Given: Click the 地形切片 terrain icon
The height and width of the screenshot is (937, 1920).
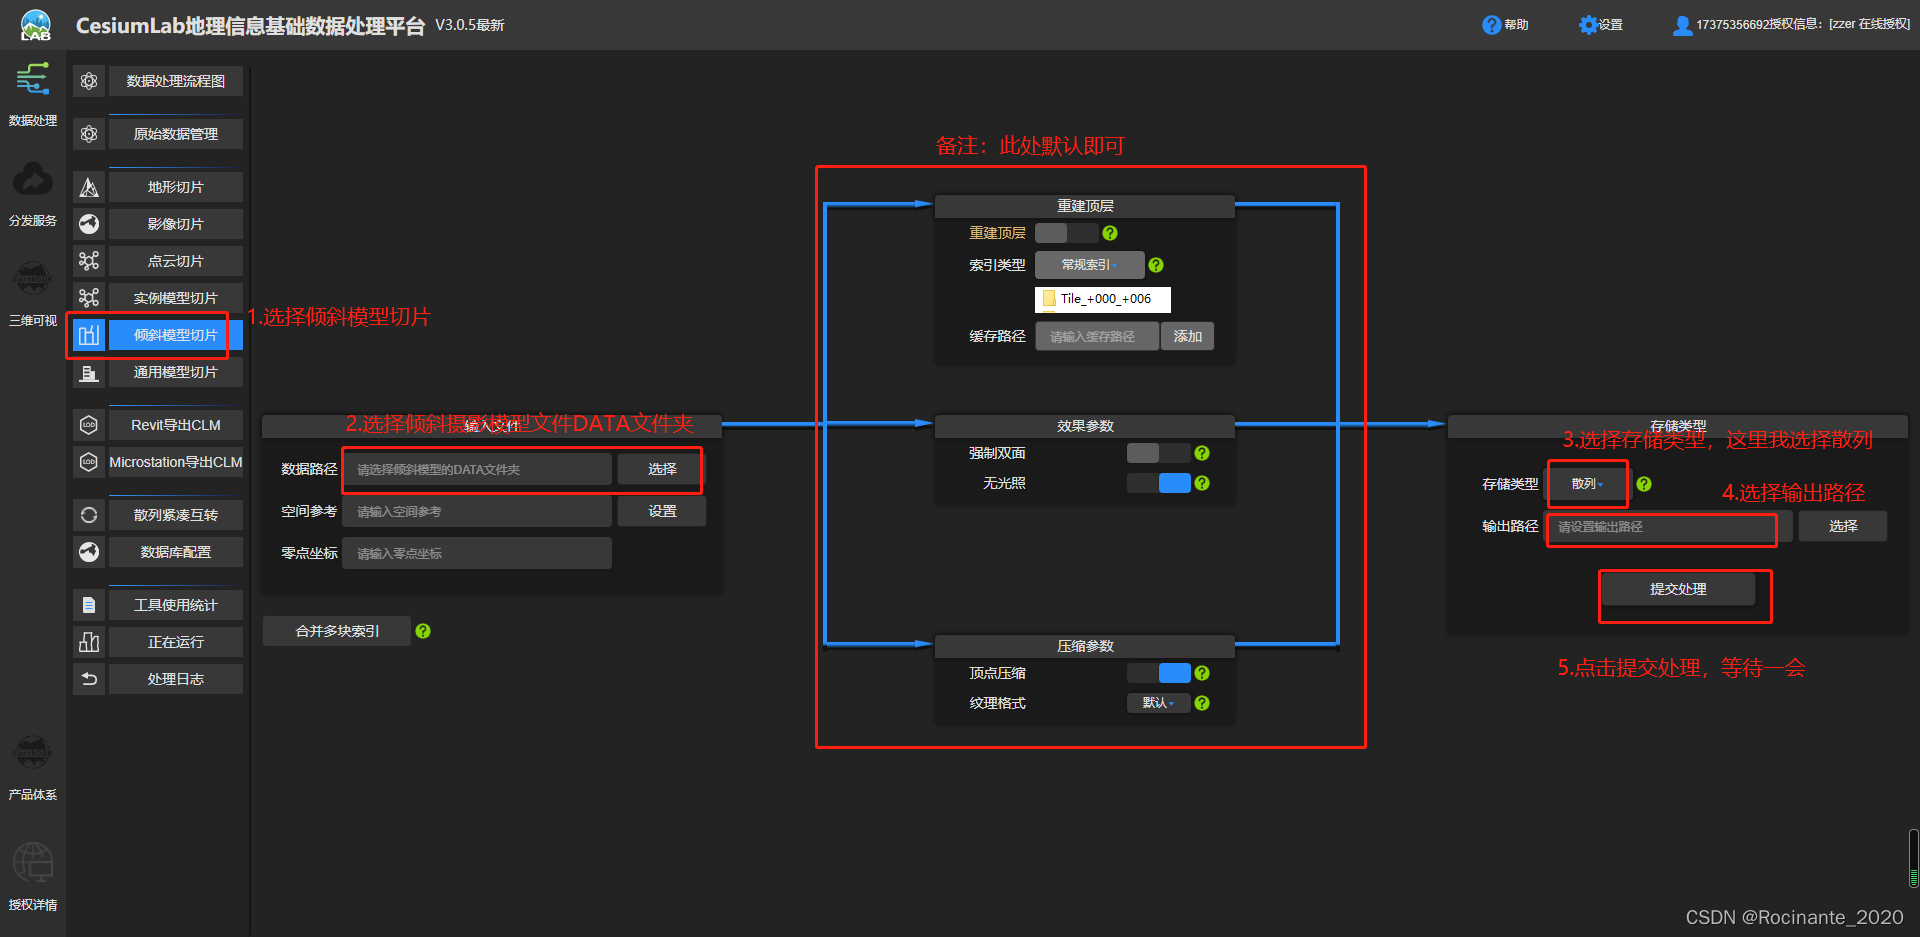Looking at the screenshot, I should point(89,187).
